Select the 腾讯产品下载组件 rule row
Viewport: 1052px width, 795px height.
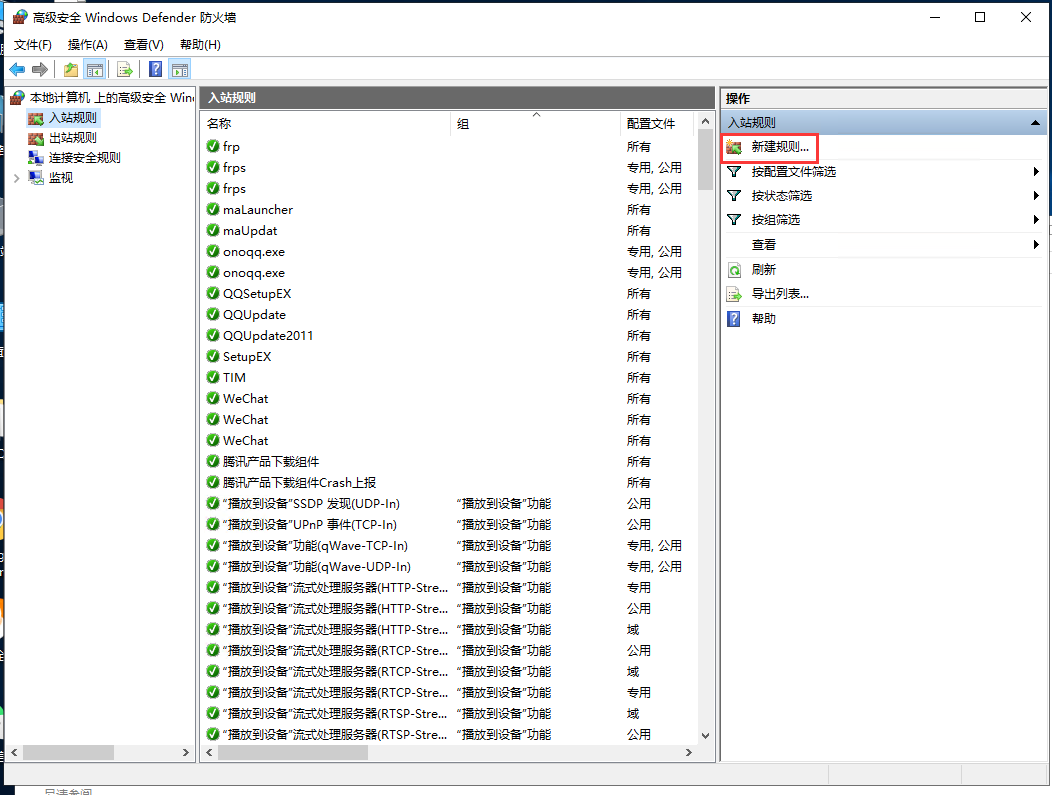coord(448,462)
